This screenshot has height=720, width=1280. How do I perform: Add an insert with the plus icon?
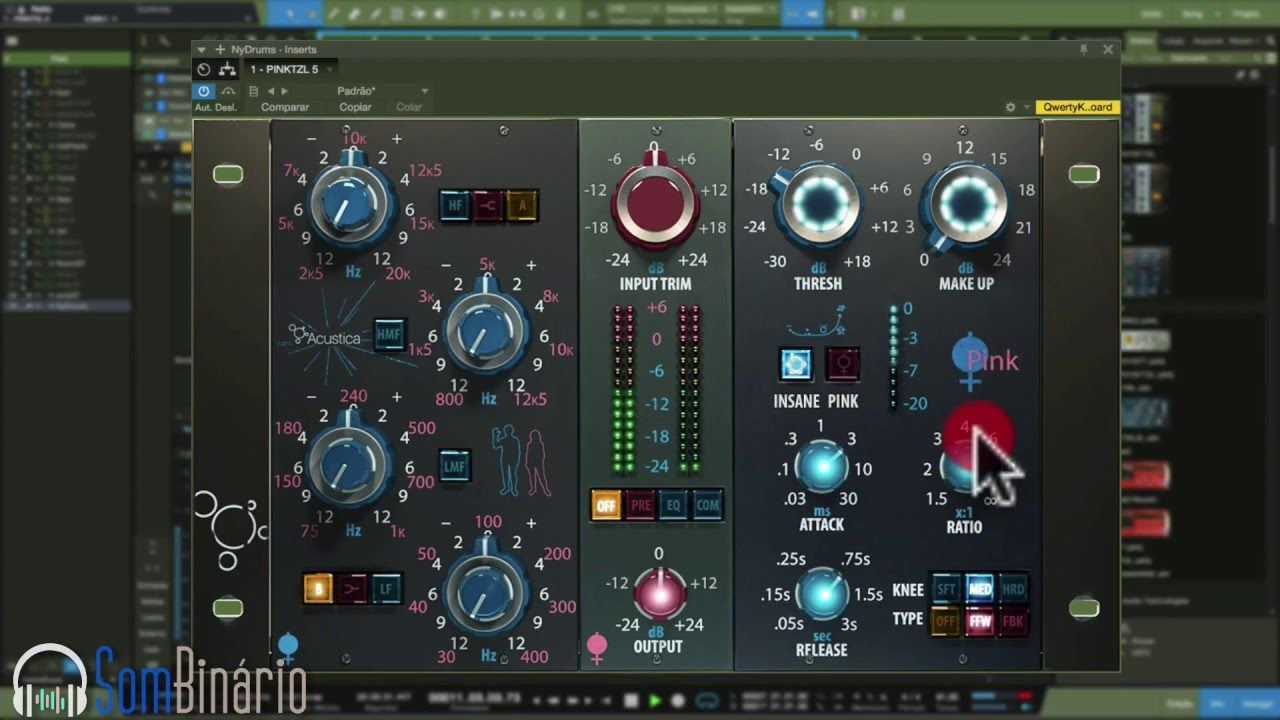pos(220,50)
